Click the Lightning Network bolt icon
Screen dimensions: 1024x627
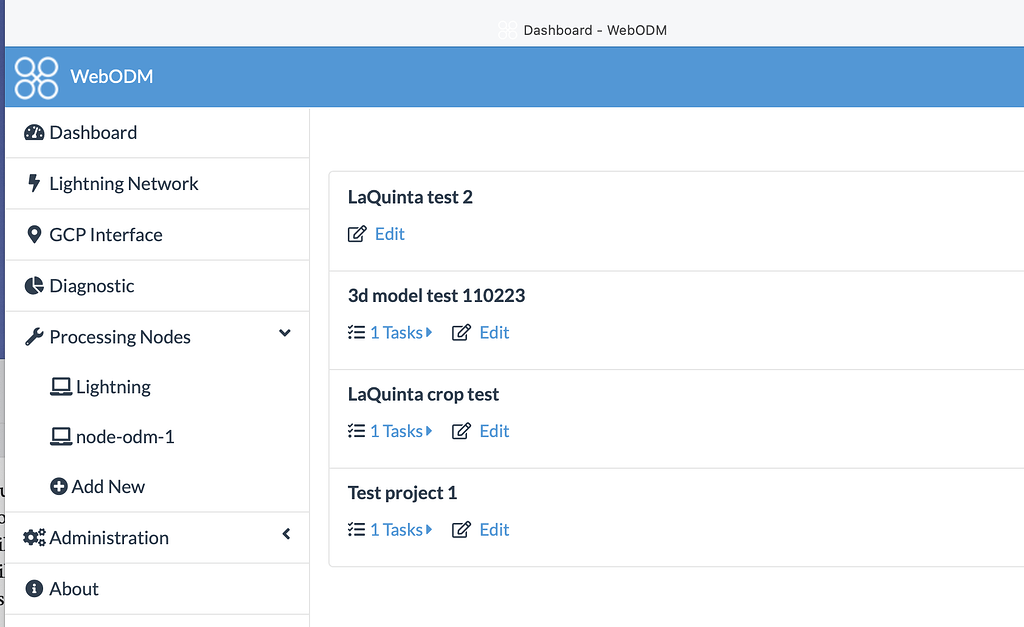coord(34,184)
